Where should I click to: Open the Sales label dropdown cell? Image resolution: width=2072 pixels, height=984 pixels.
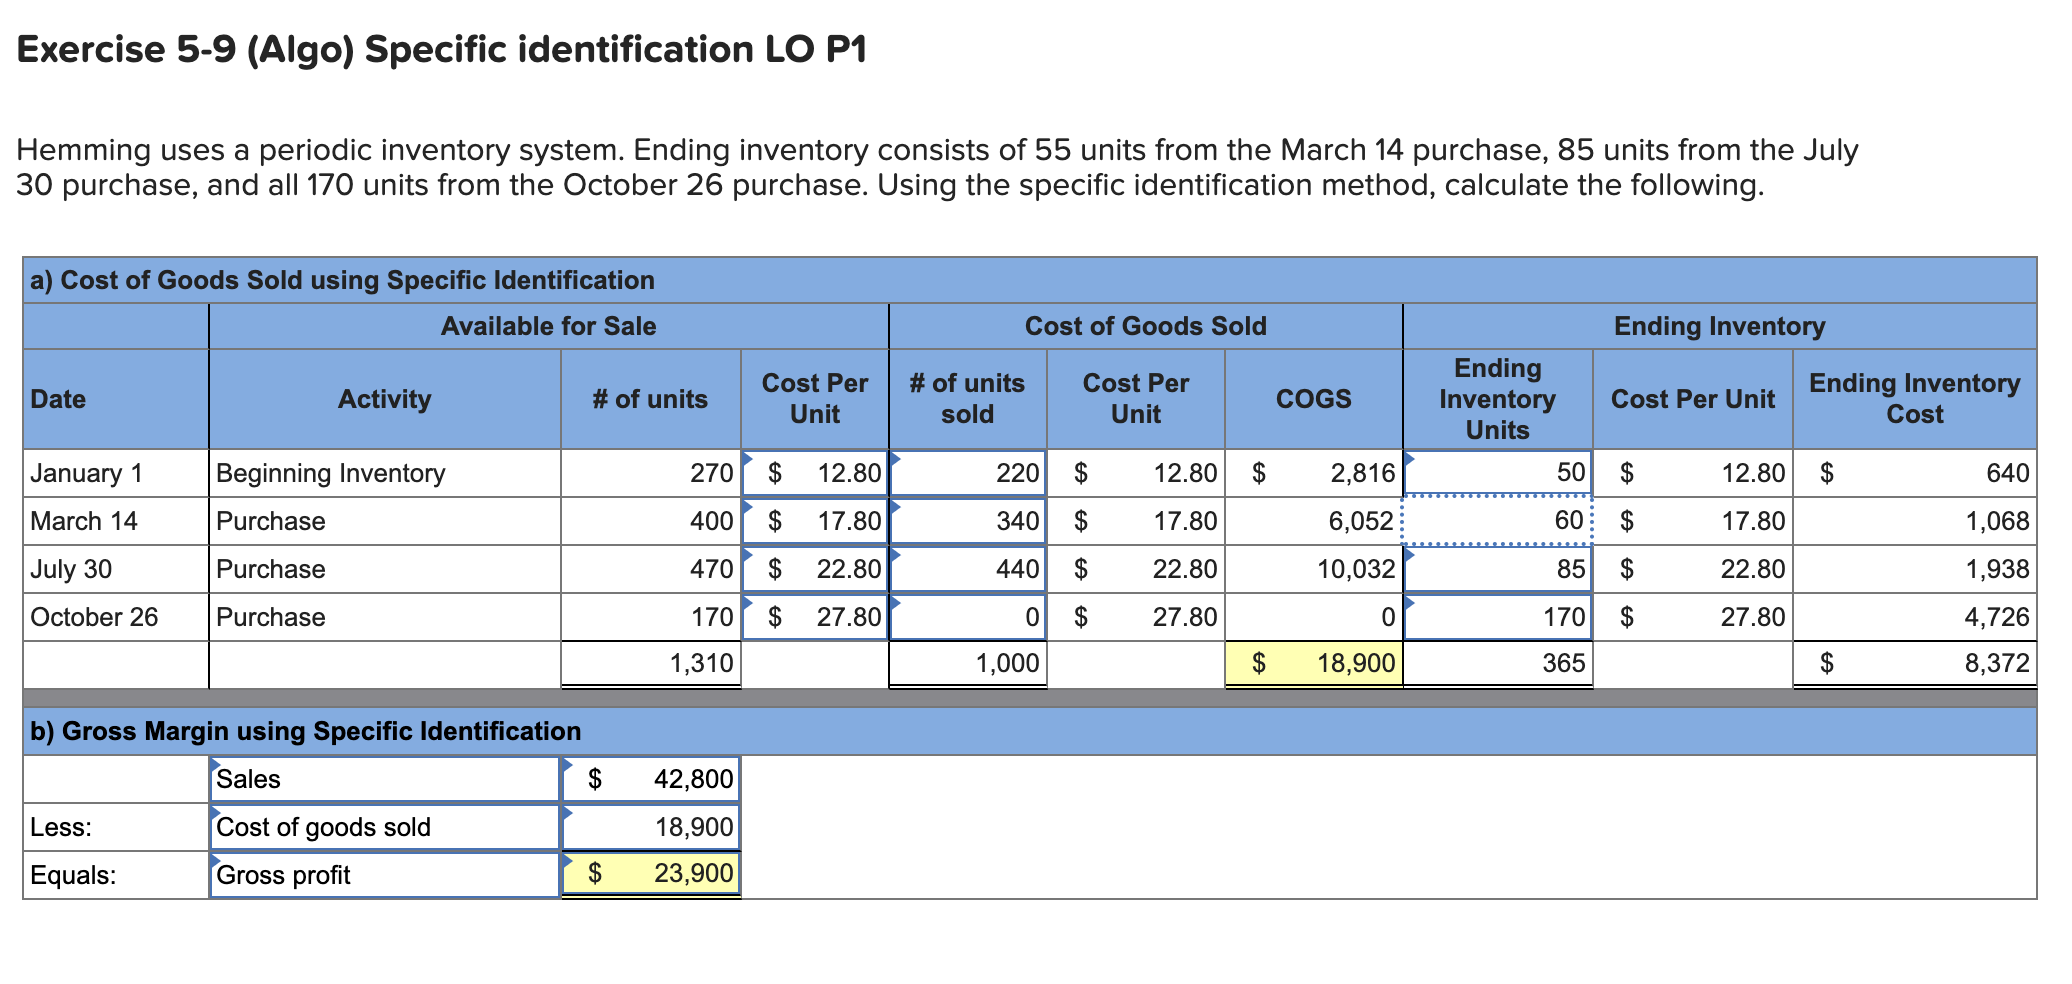[x=385, y=779]
